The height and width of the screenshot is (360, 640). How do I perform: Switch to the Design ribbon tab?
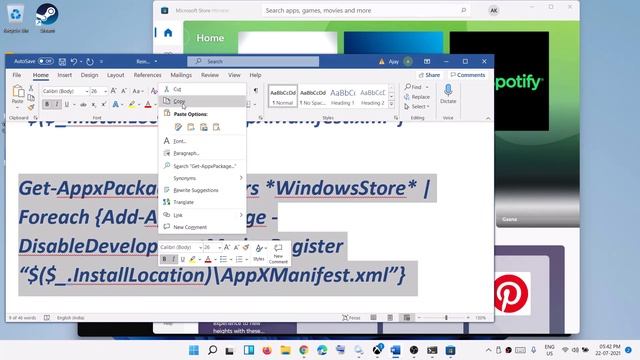pyautogui.click(x=89, y=75)
